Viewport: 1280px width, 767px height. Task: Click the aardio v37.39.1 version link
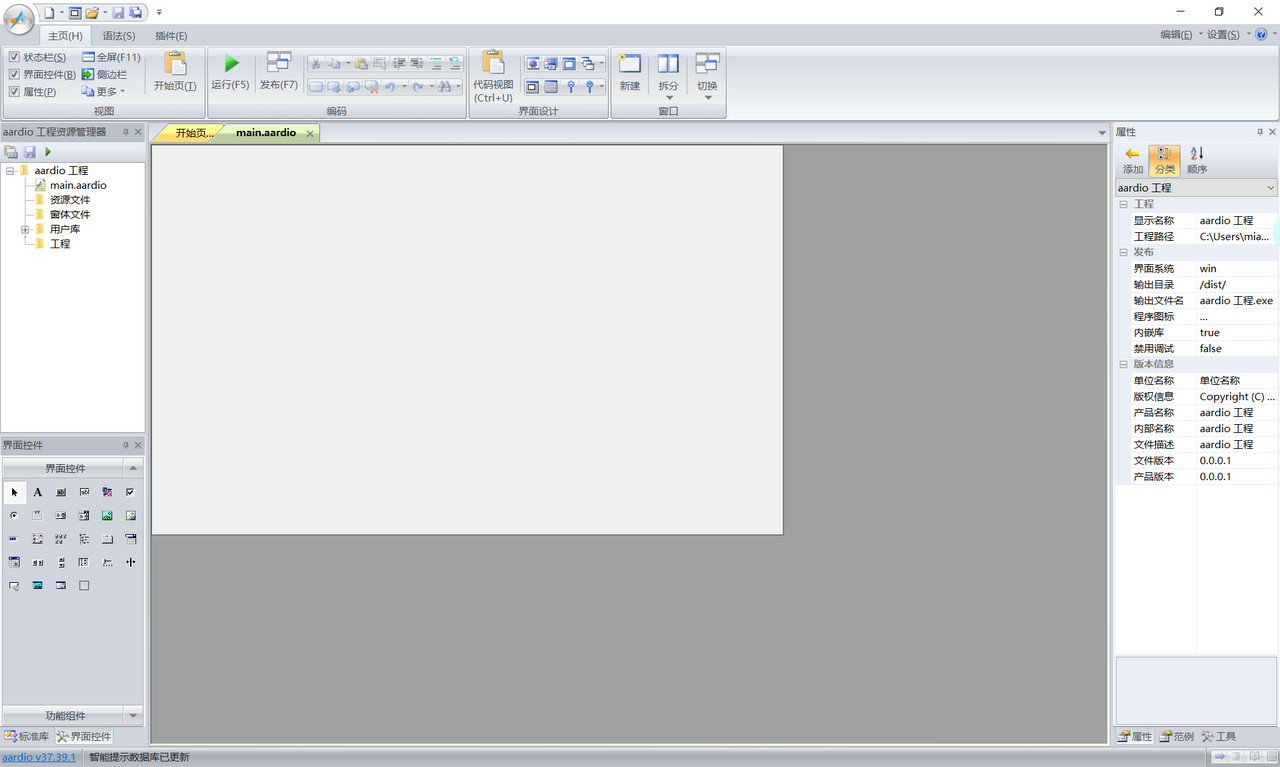pos(38,757)
